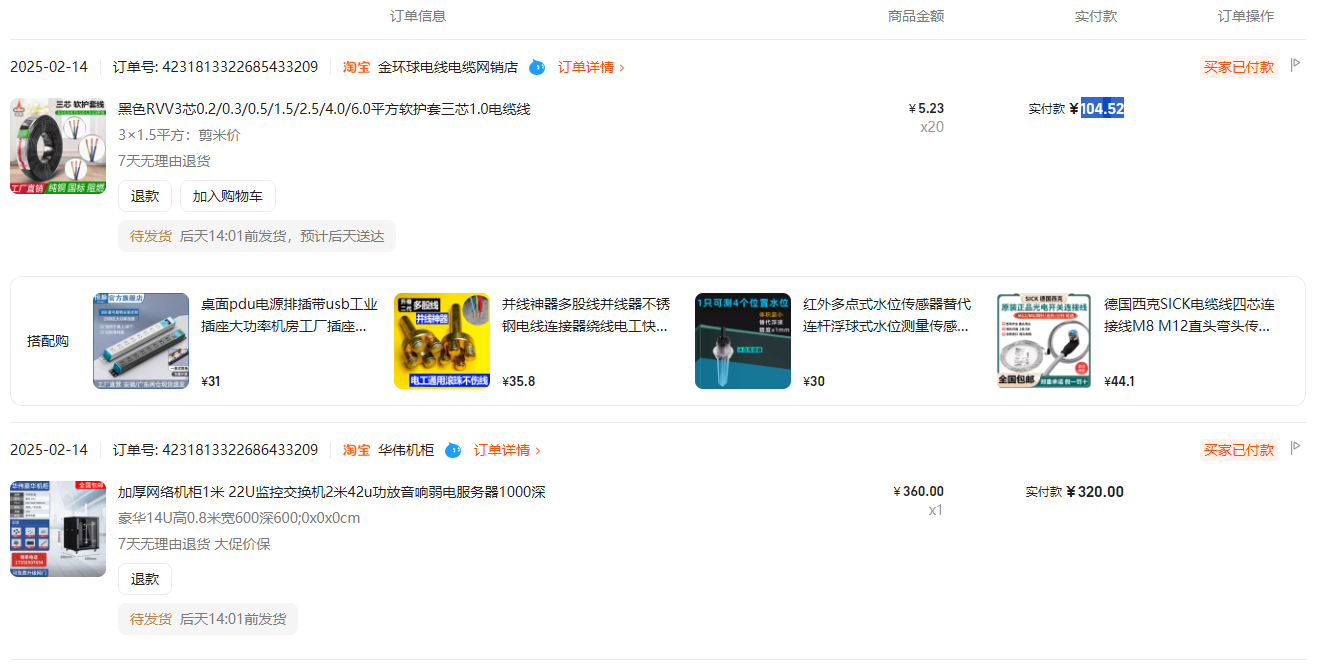Open the network cabinet product thumbnail
This screenshot has height=672, width=1318.
(x=58, y=529)
